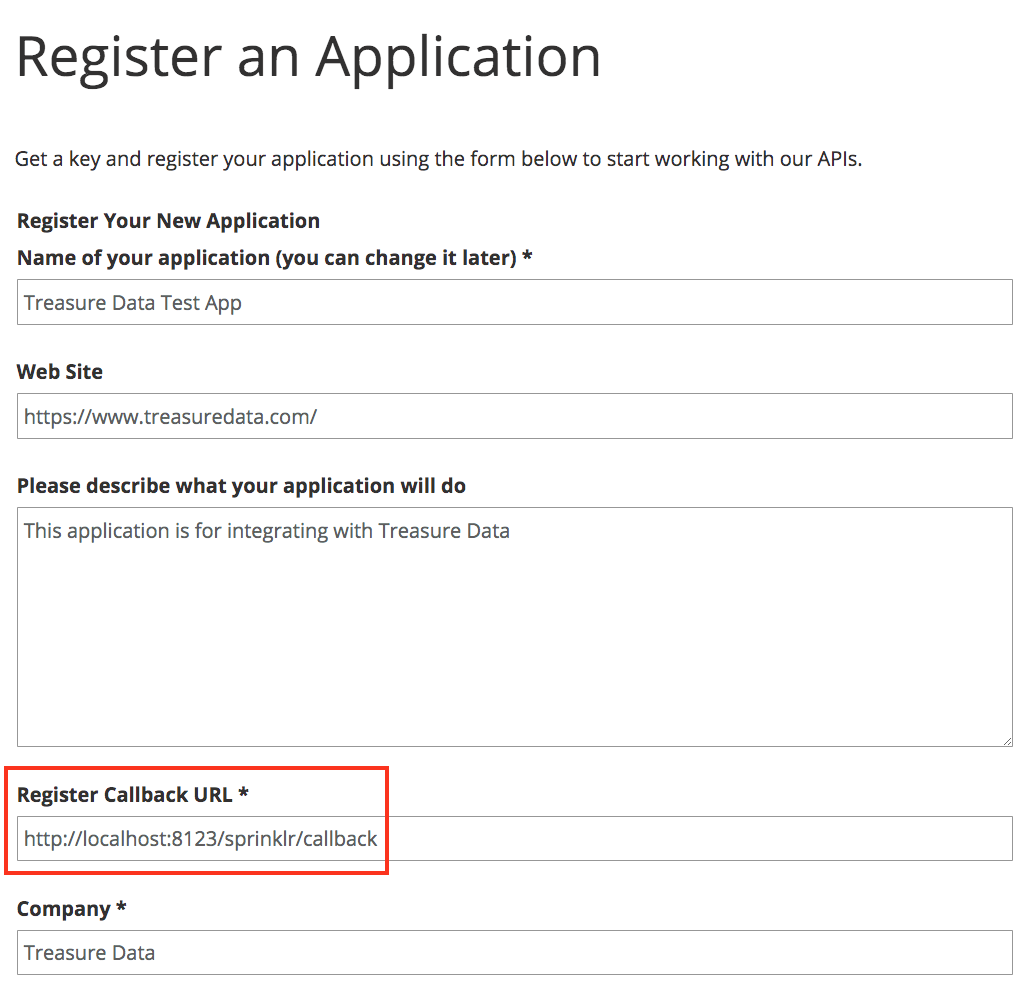The width and height of the screenshot is (1032, 989).
Task: Click the 'Please describe what your application will do' label
Action: tap(241, 486)
